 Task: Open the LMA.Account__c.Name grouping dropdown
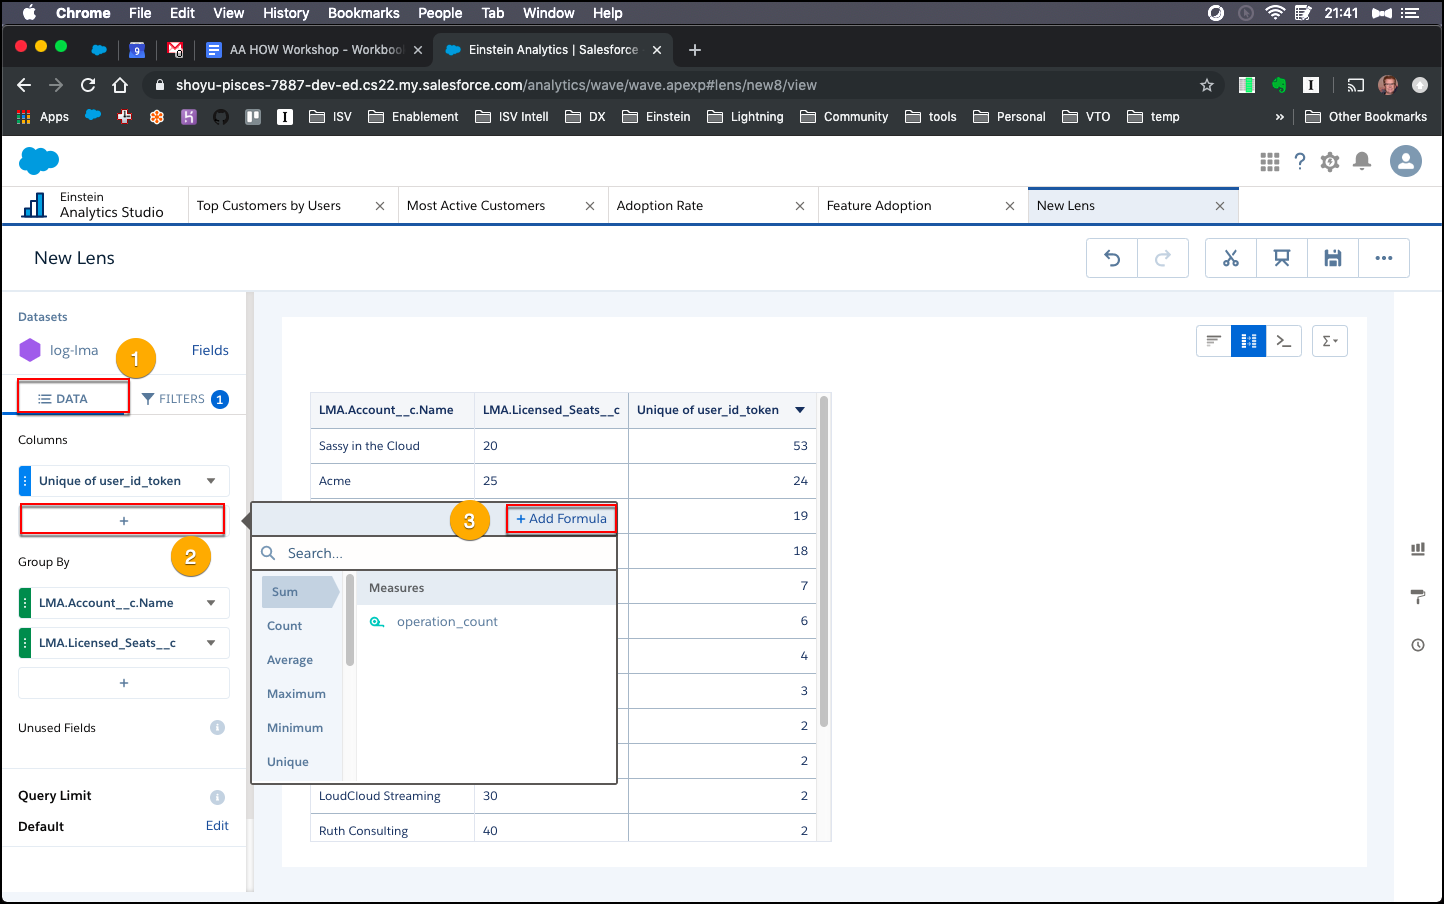coord(211,603)
